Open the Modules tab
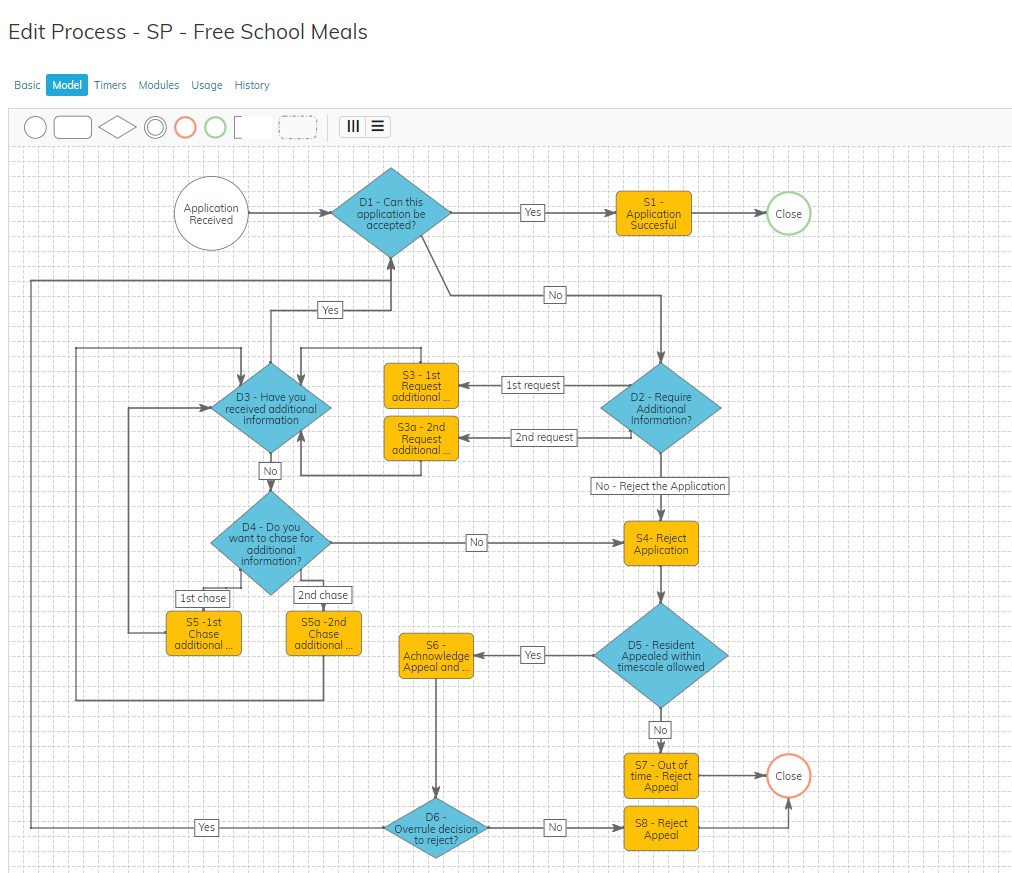The height and width of the screenshot is (873, 1012). click(x=159, y=85)
